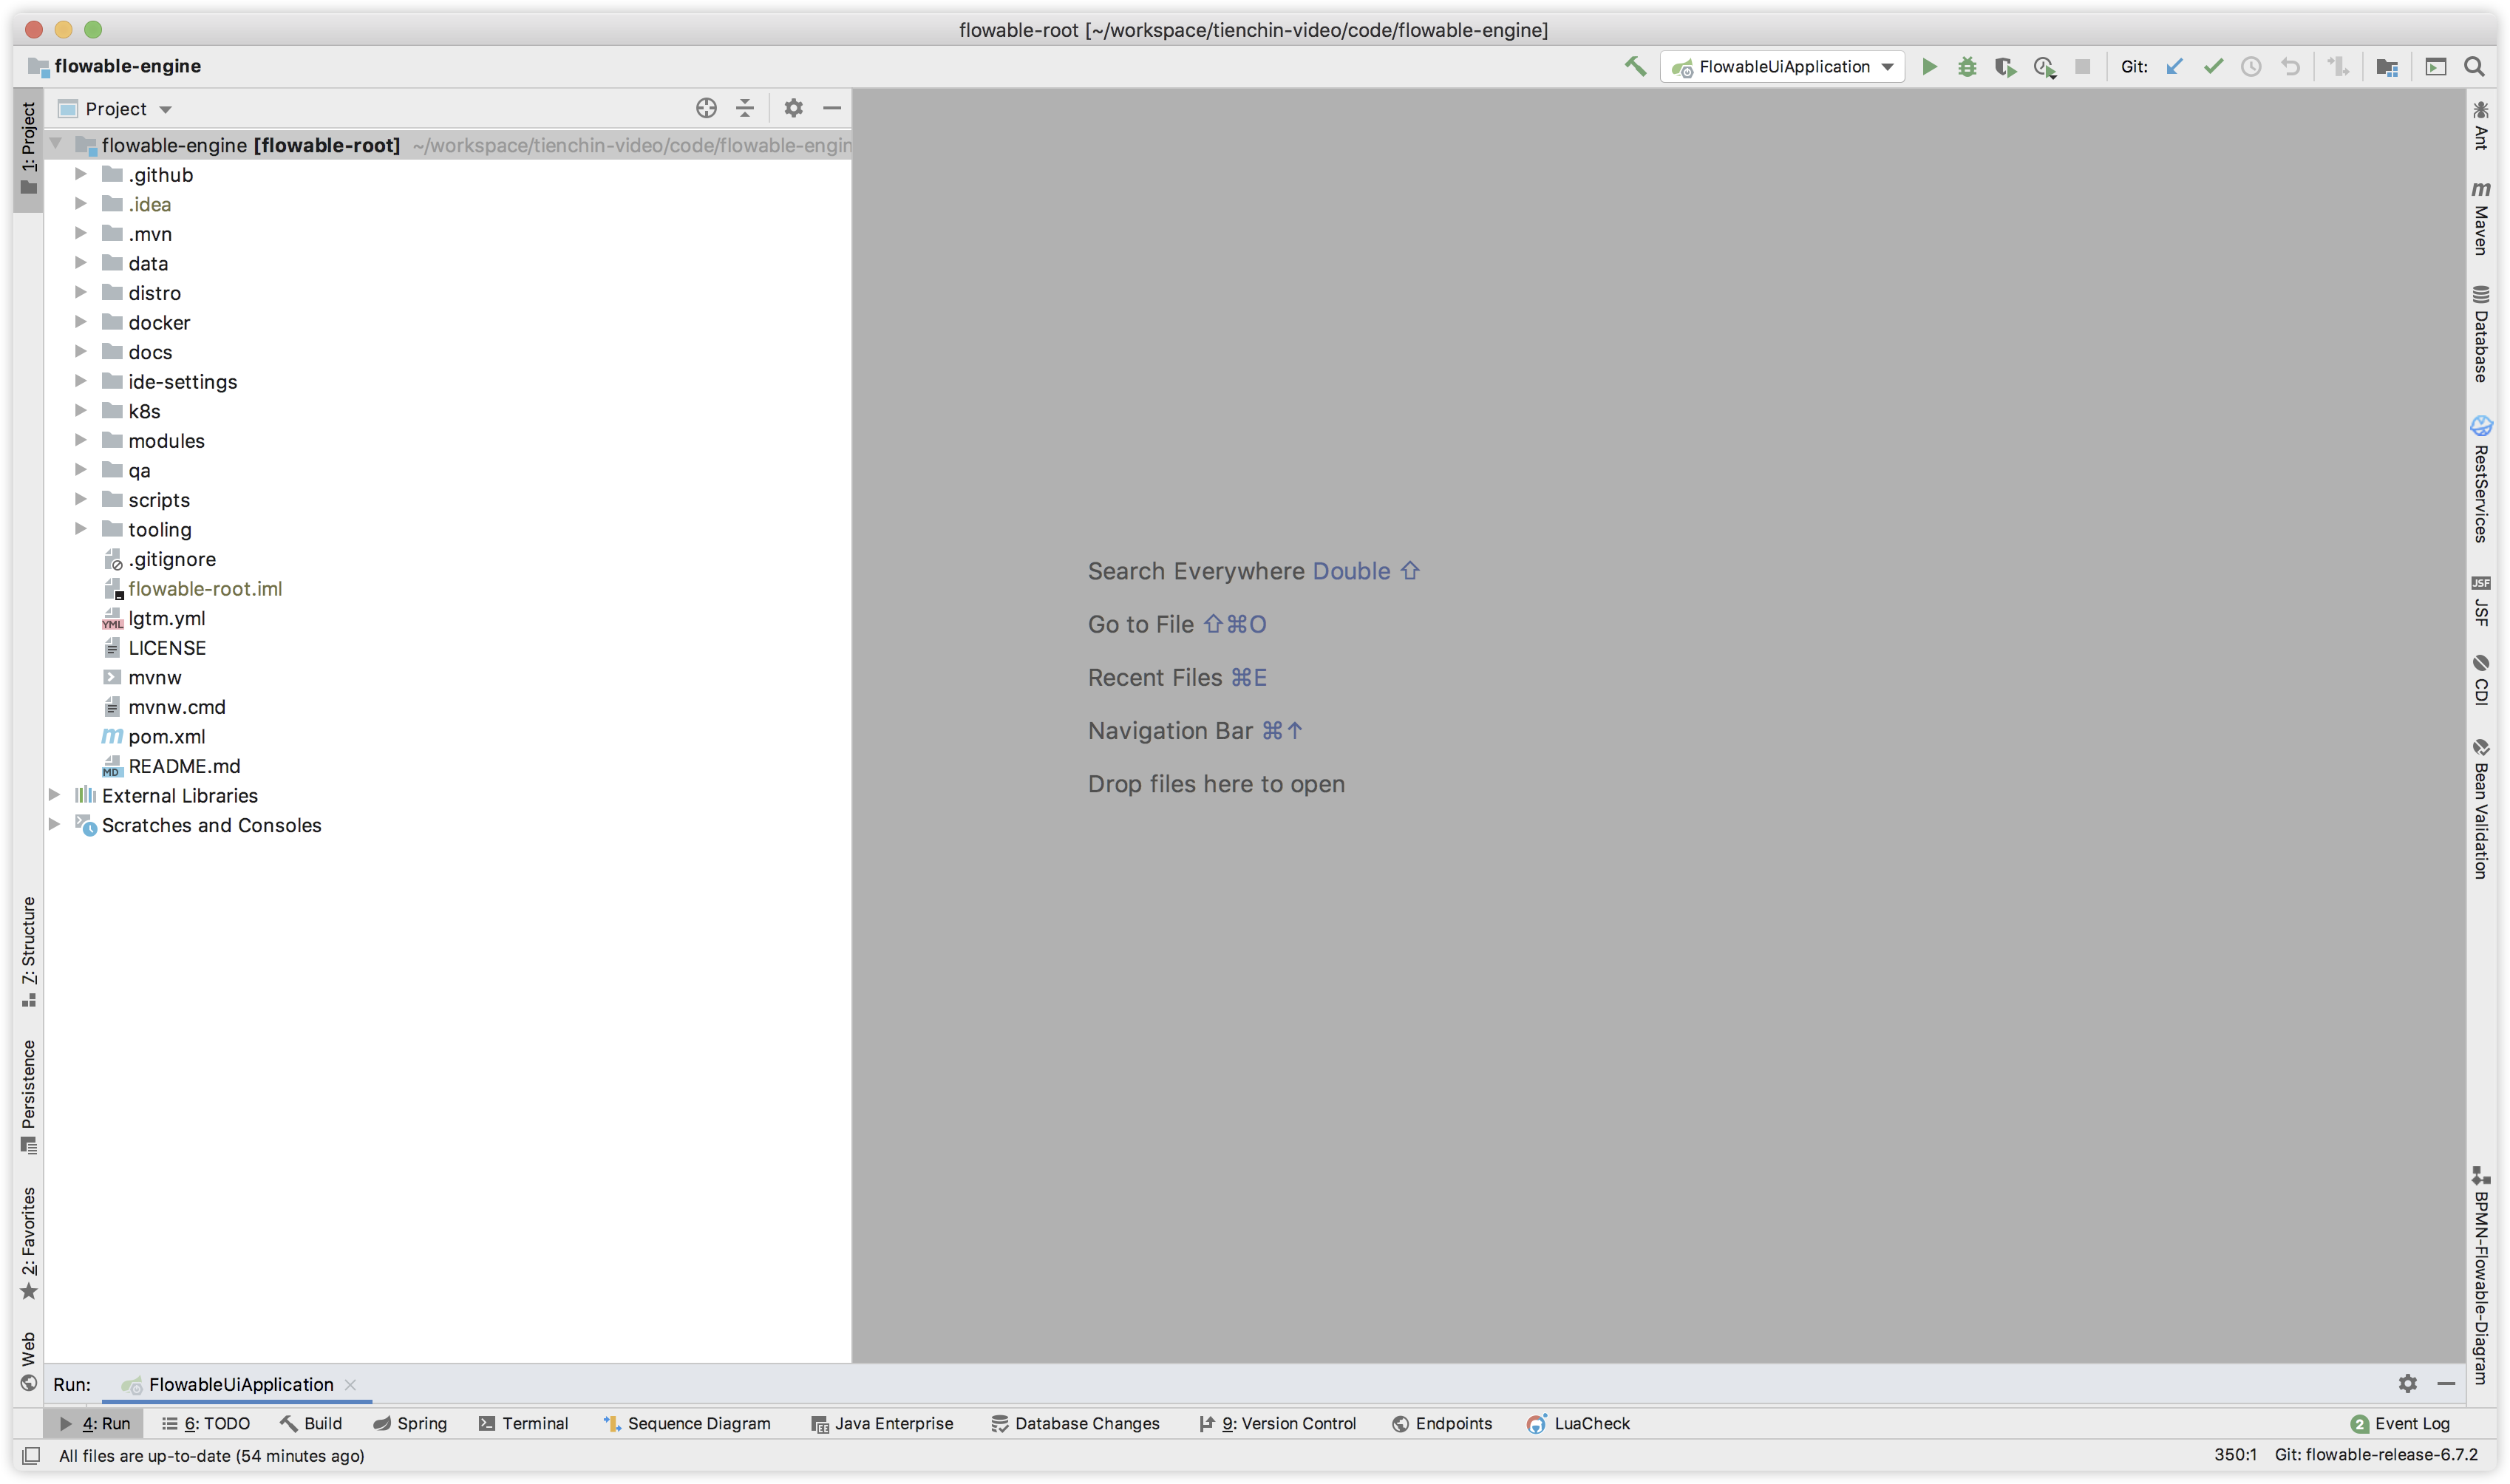This screenshot has width=2510, height=1484.
Task: Open Search Everywhere magnifier icon
Action: (x=2474, y=67)
